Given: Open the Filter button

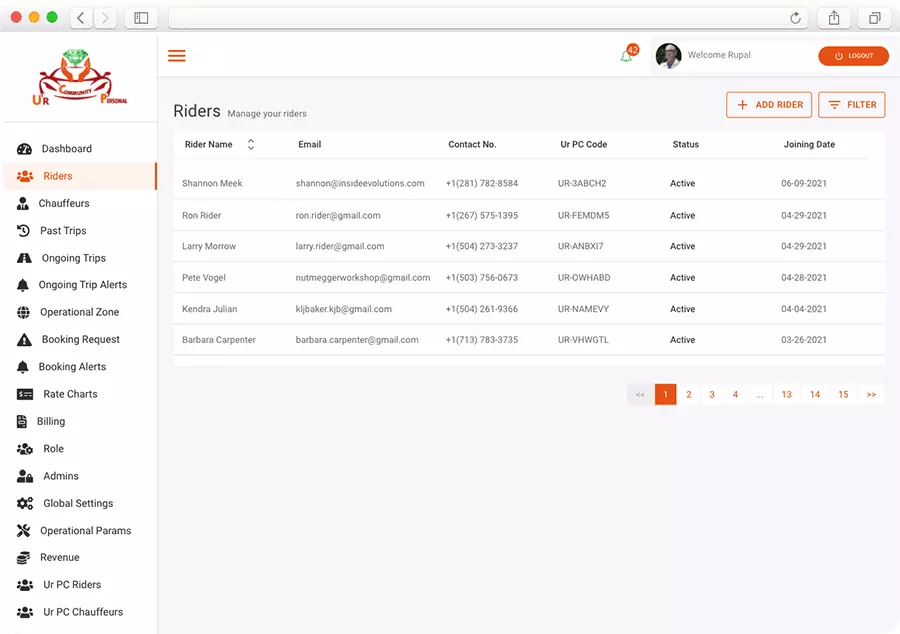Looking at the screenshot, I should pyautogui.click(x=852, y=105).
